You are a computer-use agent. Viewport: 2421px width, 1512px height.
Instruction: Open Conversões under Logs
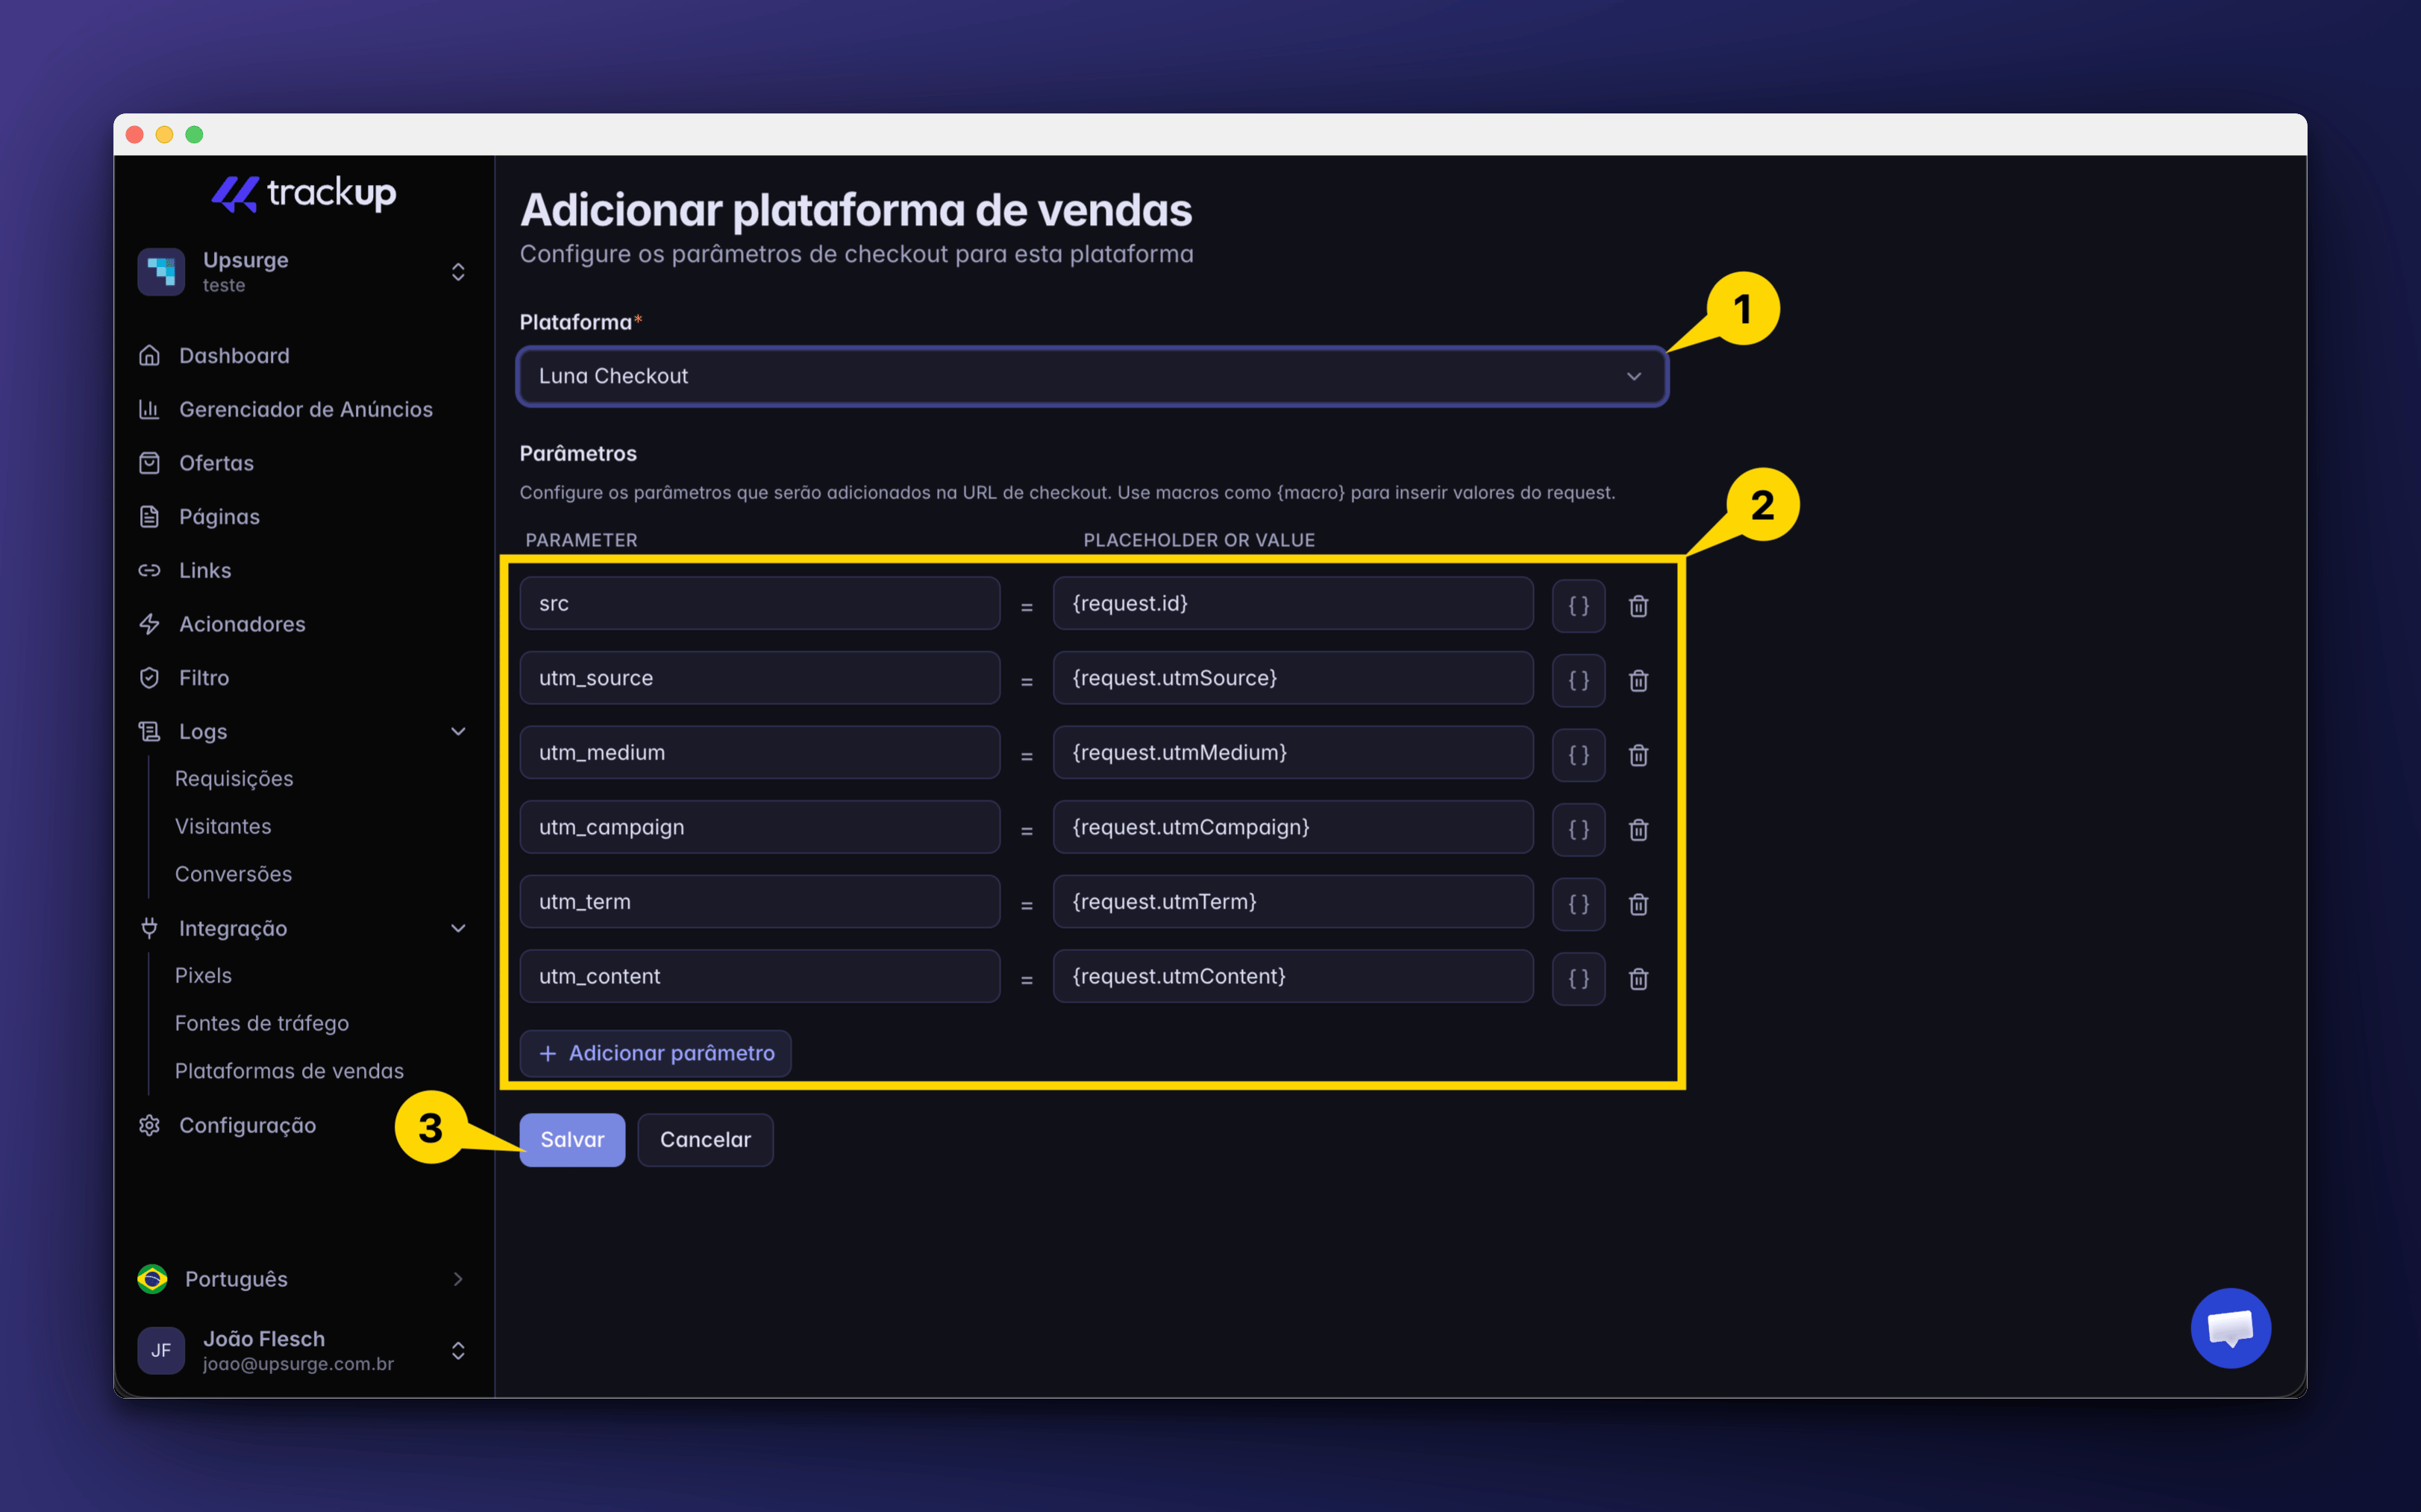pyautogui.click(x=233, y=874)
